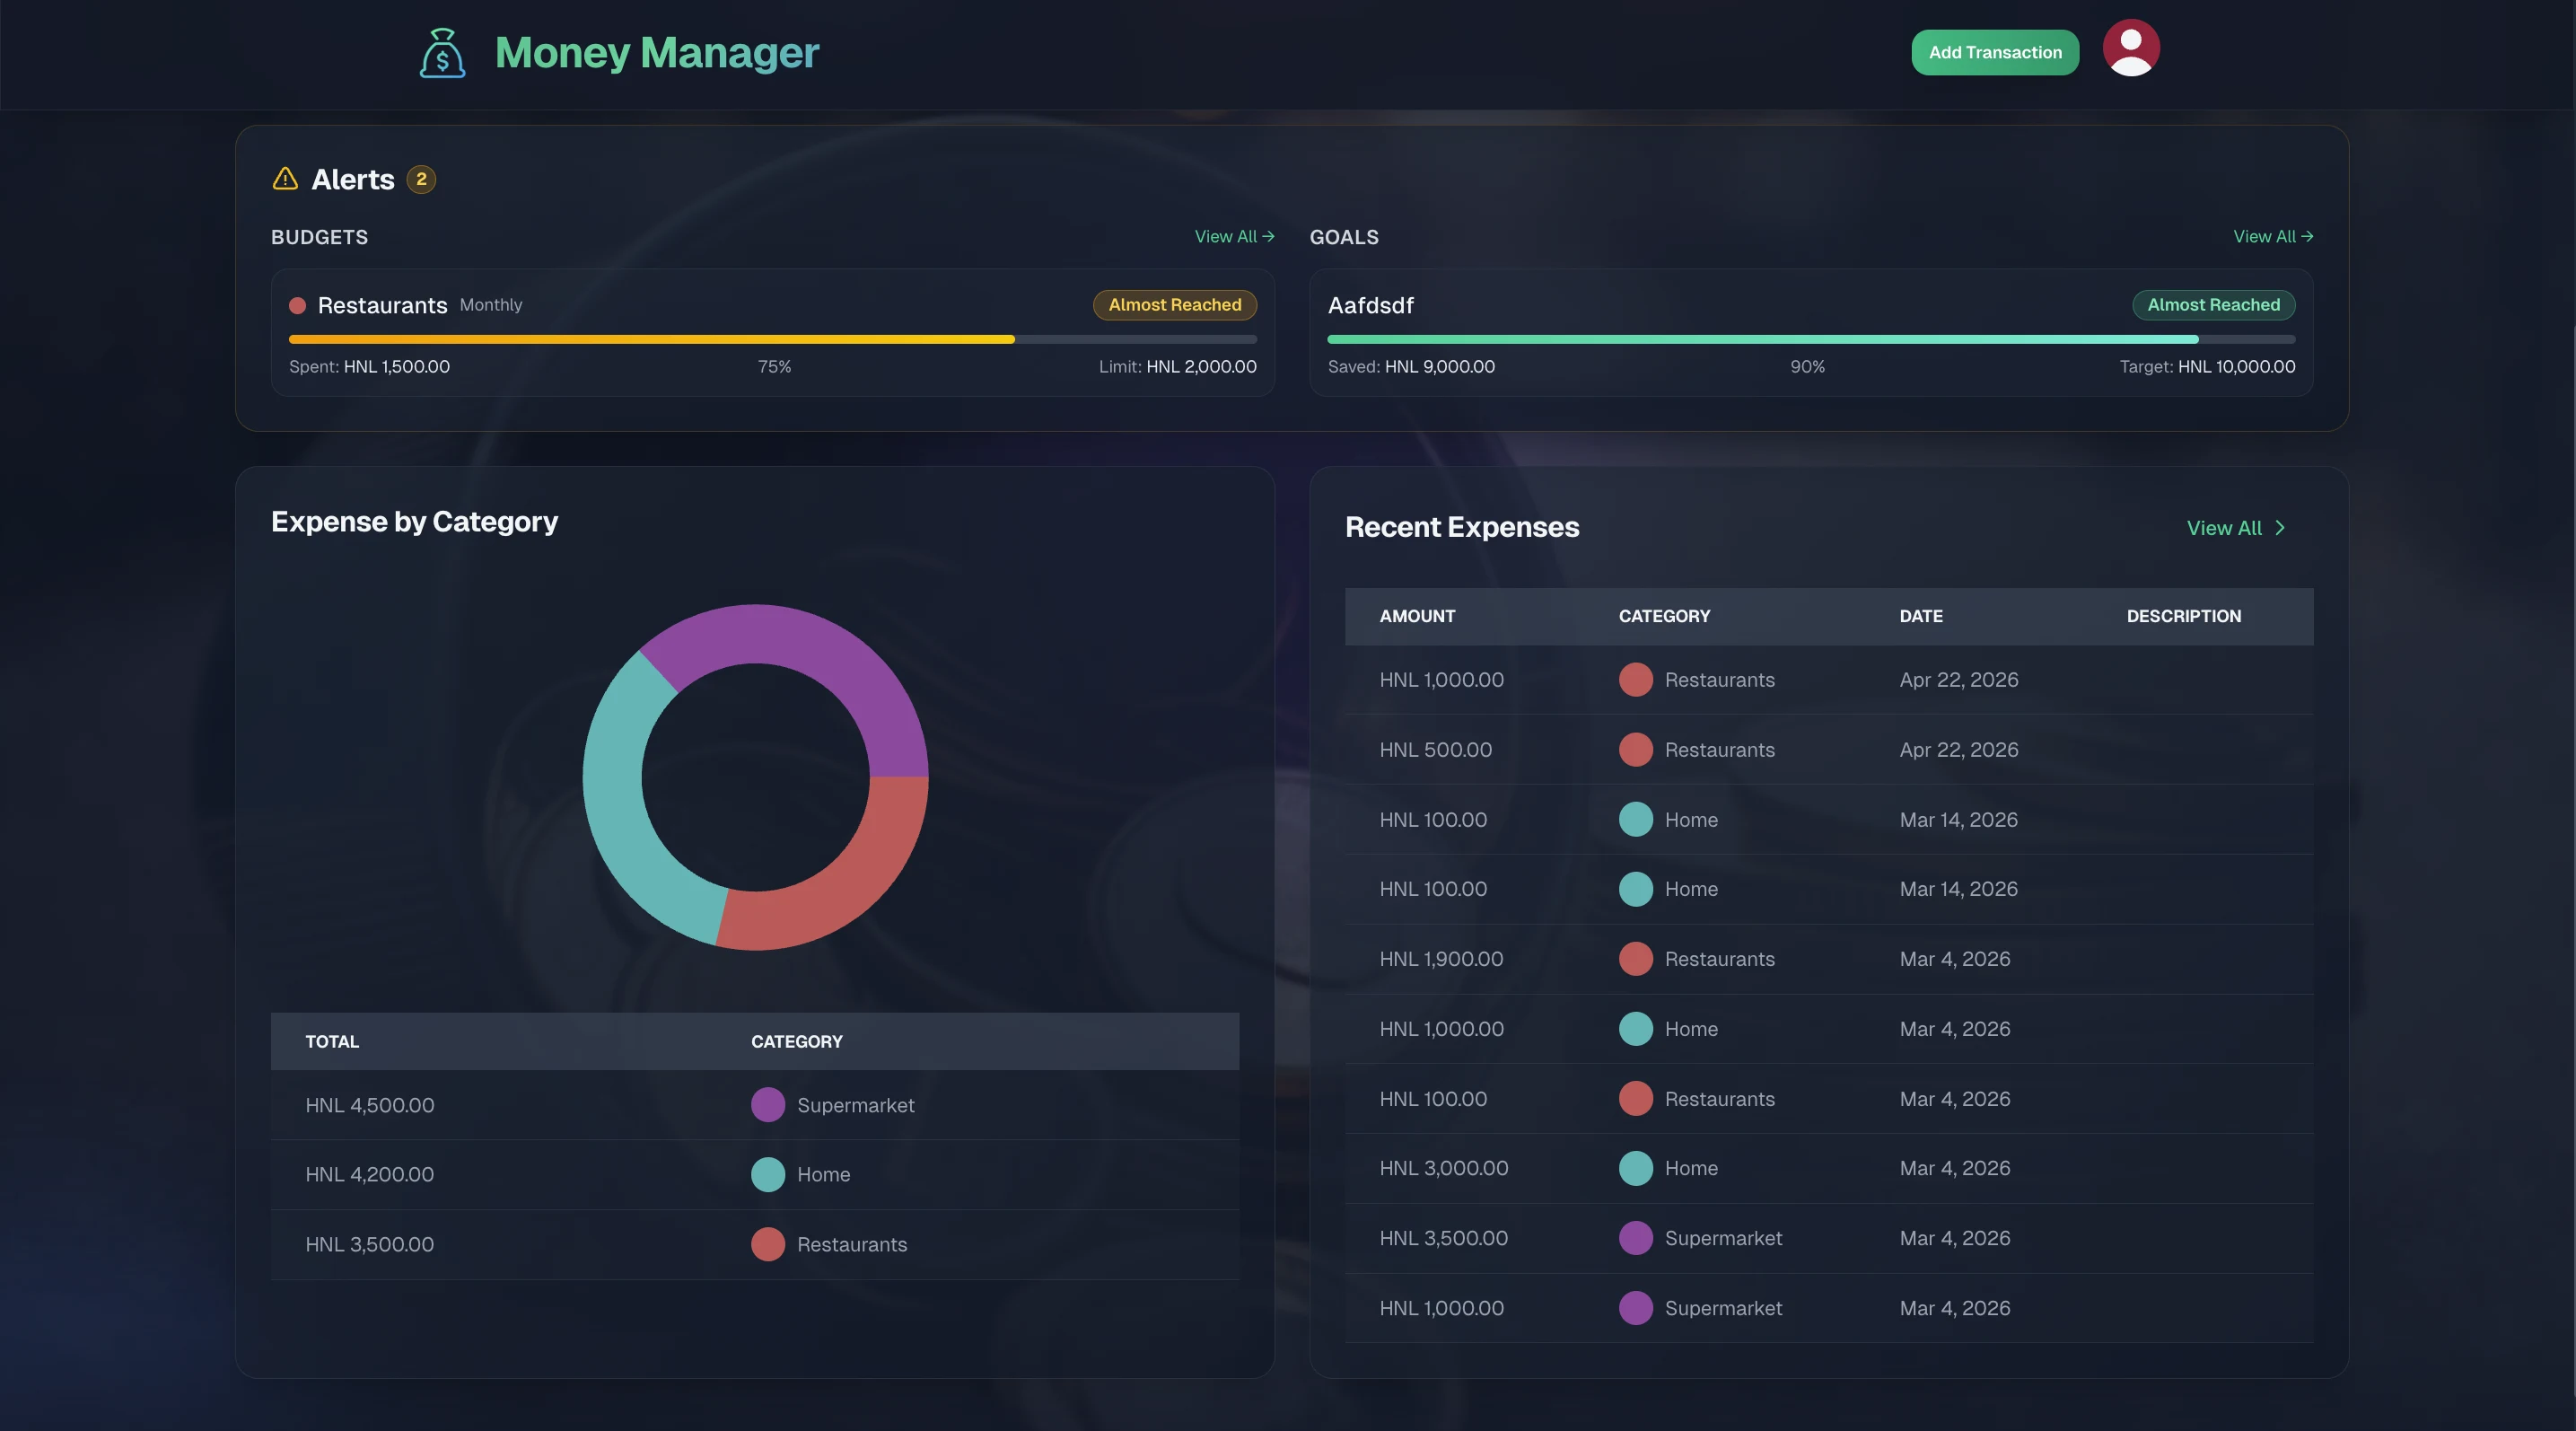Viewport: 2576px width, 1431px height.
Task: Click the Home teal swatch in totals table
Action: pyautogui.click(x=768, y=1174)
